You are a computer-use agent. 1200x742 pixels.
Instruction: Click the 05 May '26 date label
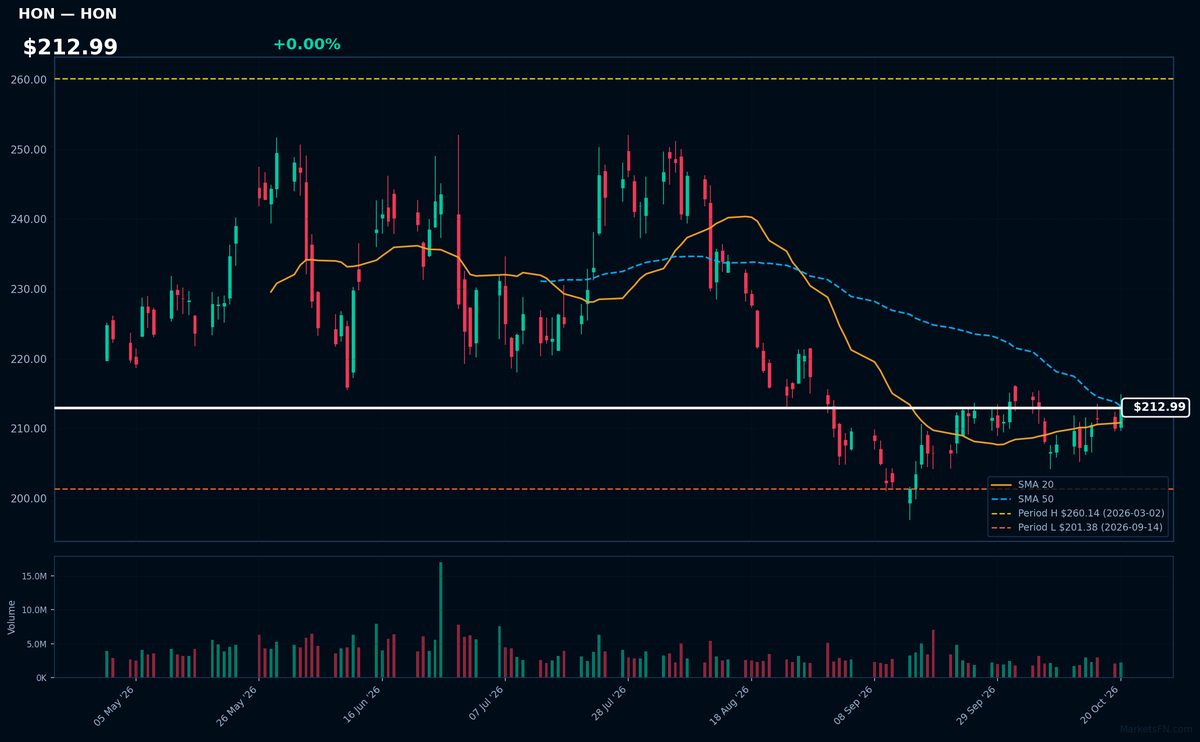click(114, 705)
